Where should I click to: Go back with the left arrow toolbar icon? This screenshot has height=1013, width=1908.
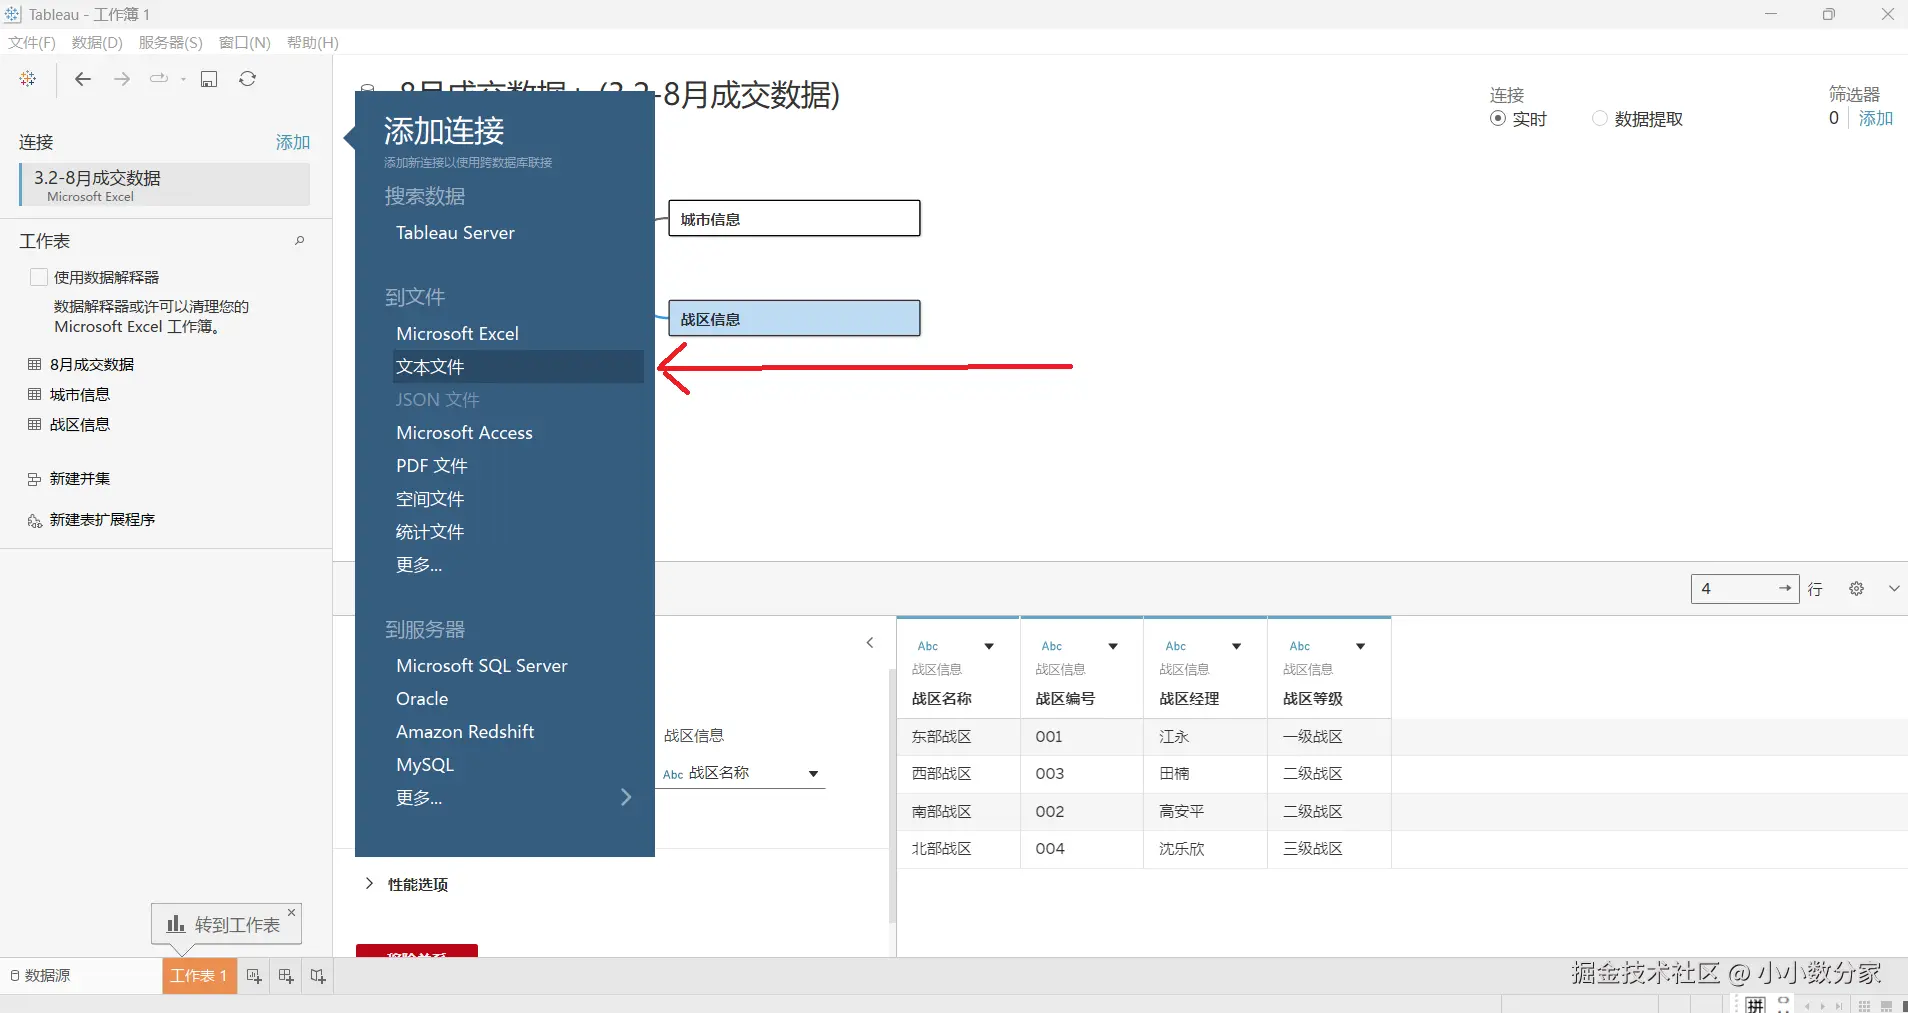pos(83,79)
